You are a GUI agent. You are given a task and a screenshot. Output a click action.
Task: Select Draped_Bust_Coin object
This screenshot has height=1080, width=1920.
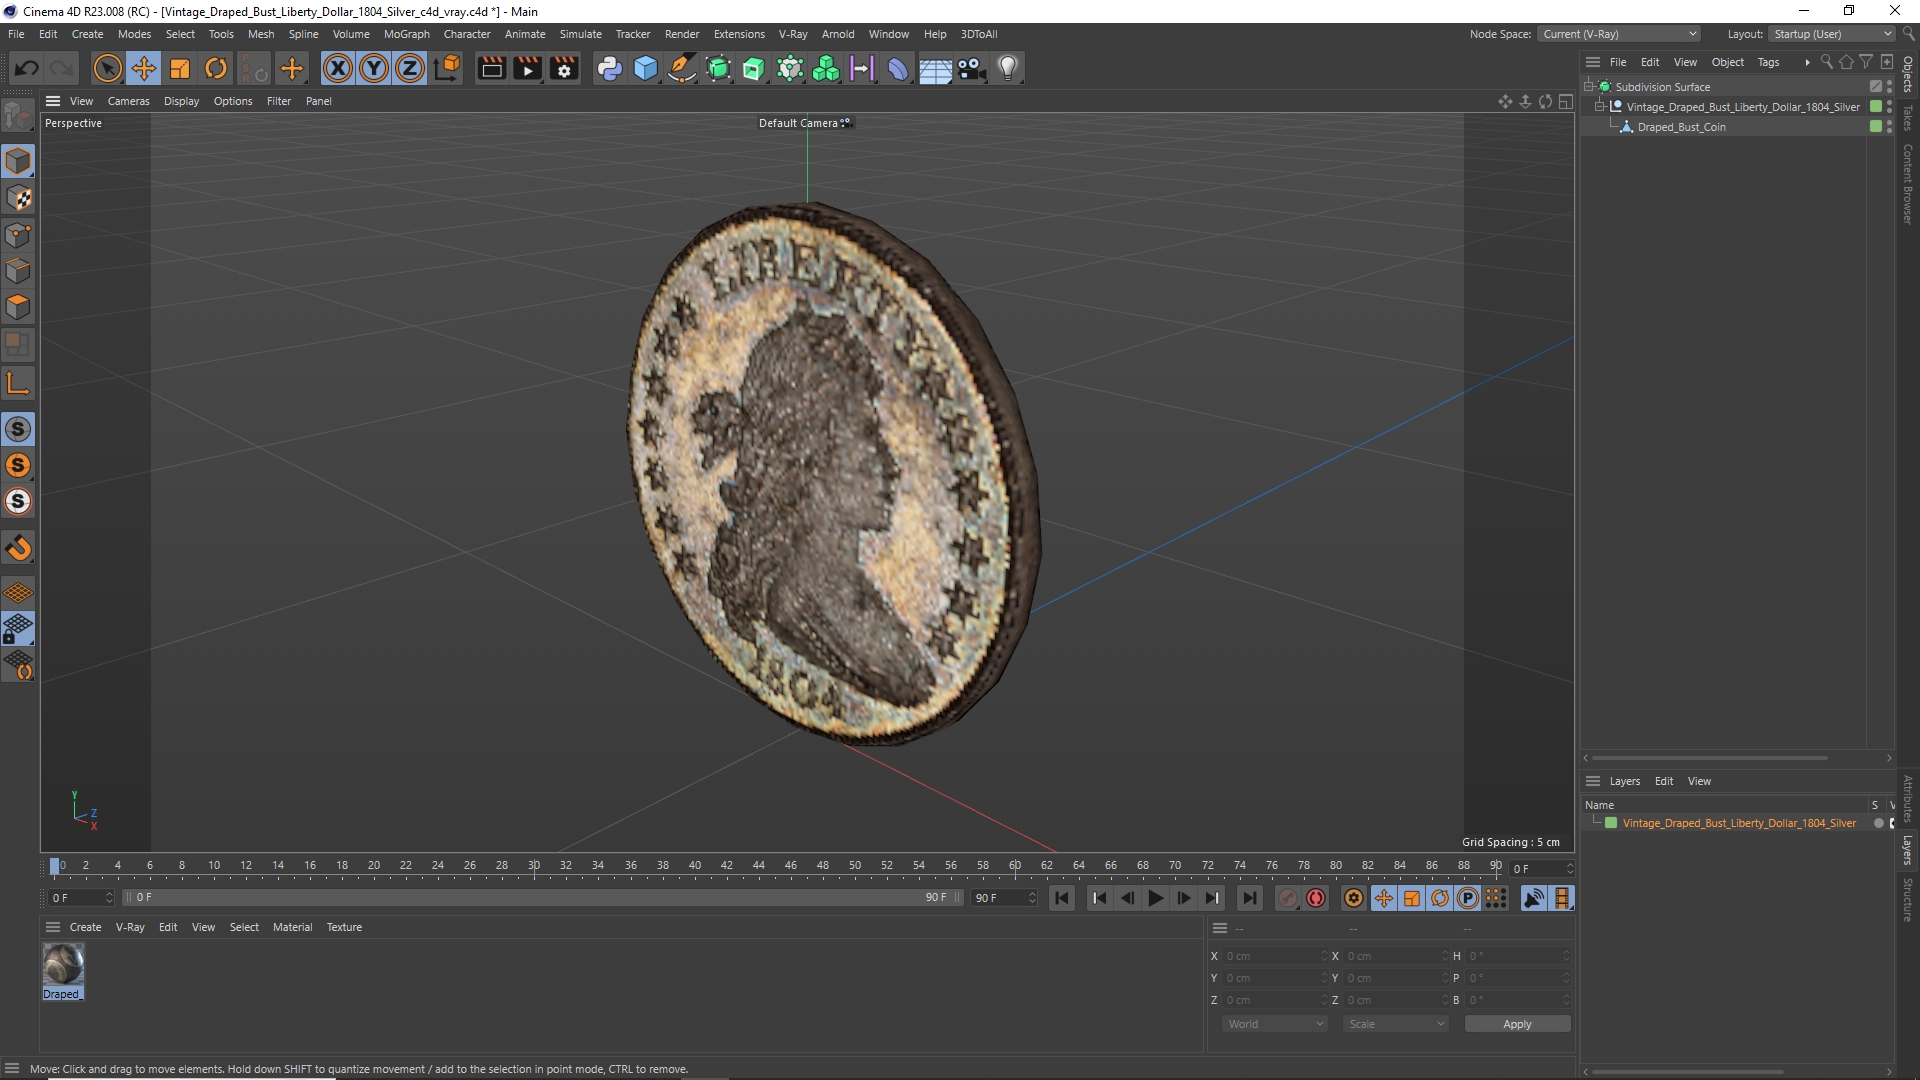(x=1681, y=127)
